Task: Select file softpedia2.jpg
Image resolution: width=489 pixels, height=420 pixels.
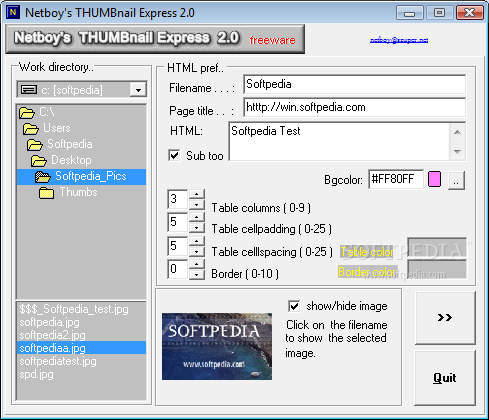Action: coord(81,335)
